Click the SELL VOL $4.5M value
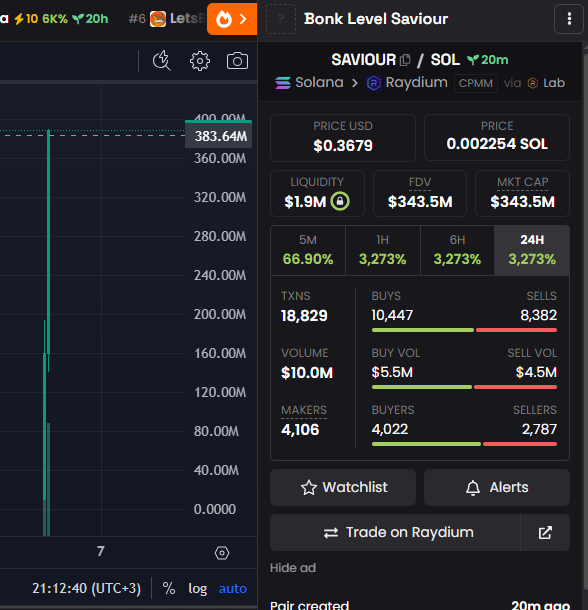The width and height of the screenshot is (588, 610). 536,372
